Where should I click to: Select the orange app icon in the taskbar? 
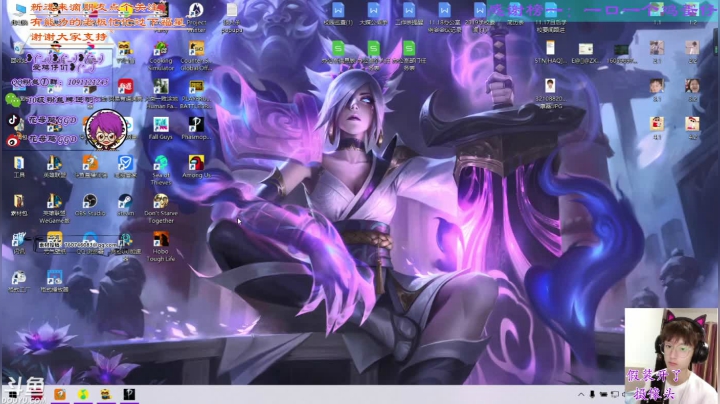pyautogui.click(x=60, y=394)
